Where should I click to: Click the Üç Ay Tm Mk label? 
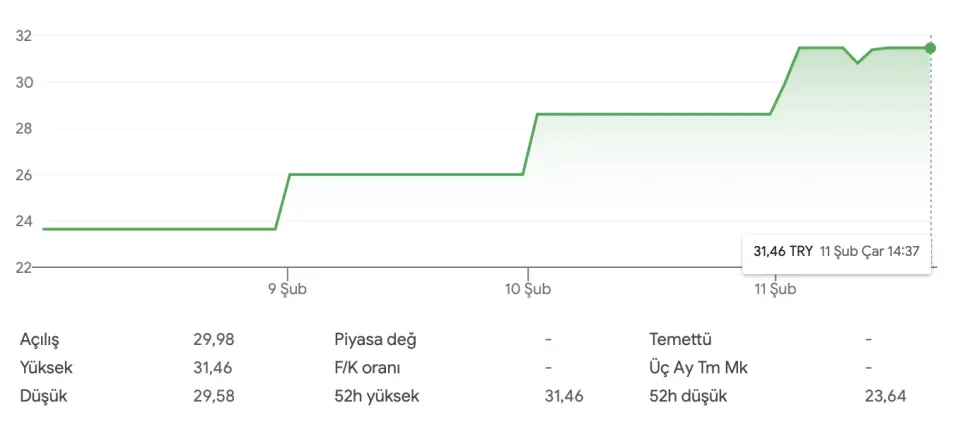coord(698,367)
